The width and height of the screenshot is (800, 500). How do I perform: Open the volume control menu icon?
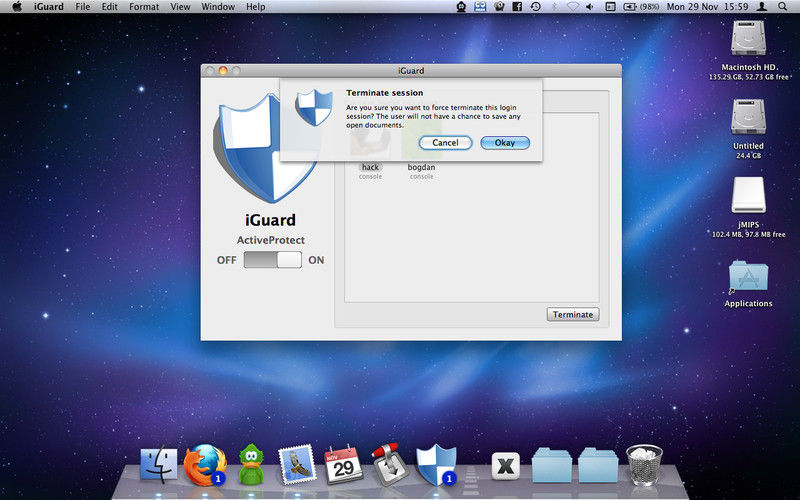pos(590,7)
